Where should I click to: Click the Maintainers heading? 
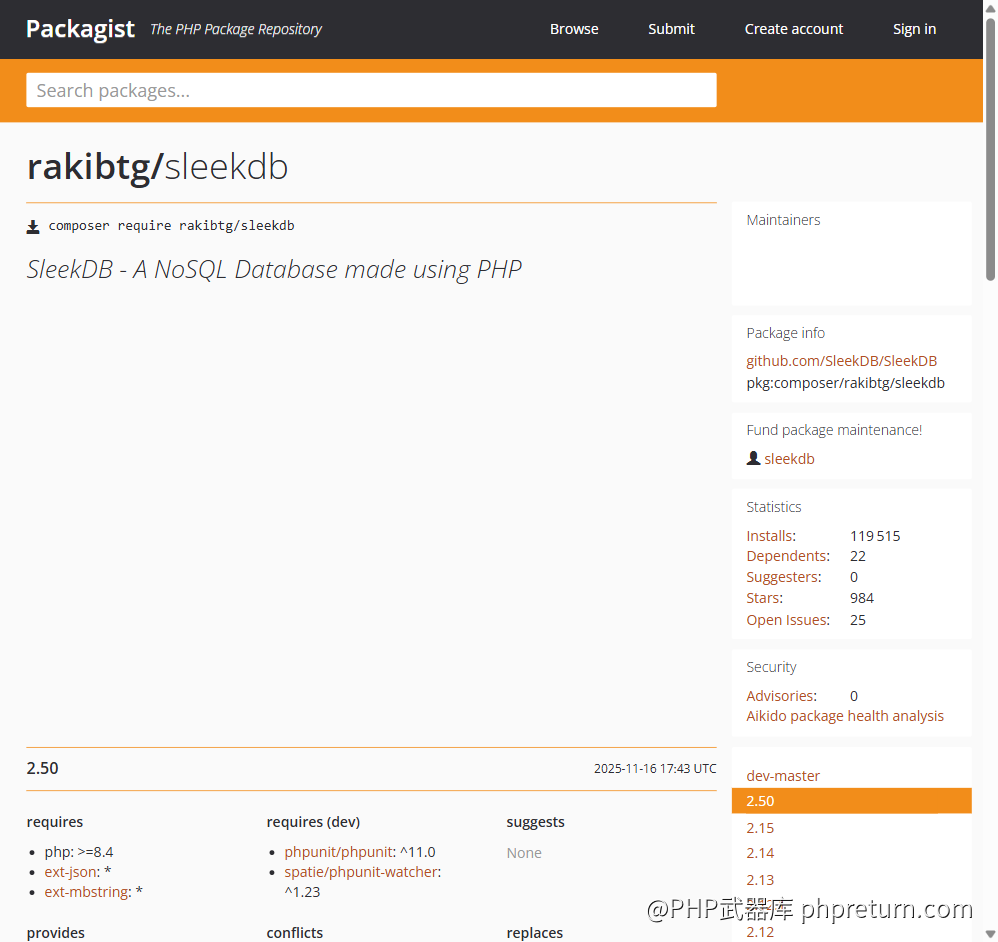(783, 220)
